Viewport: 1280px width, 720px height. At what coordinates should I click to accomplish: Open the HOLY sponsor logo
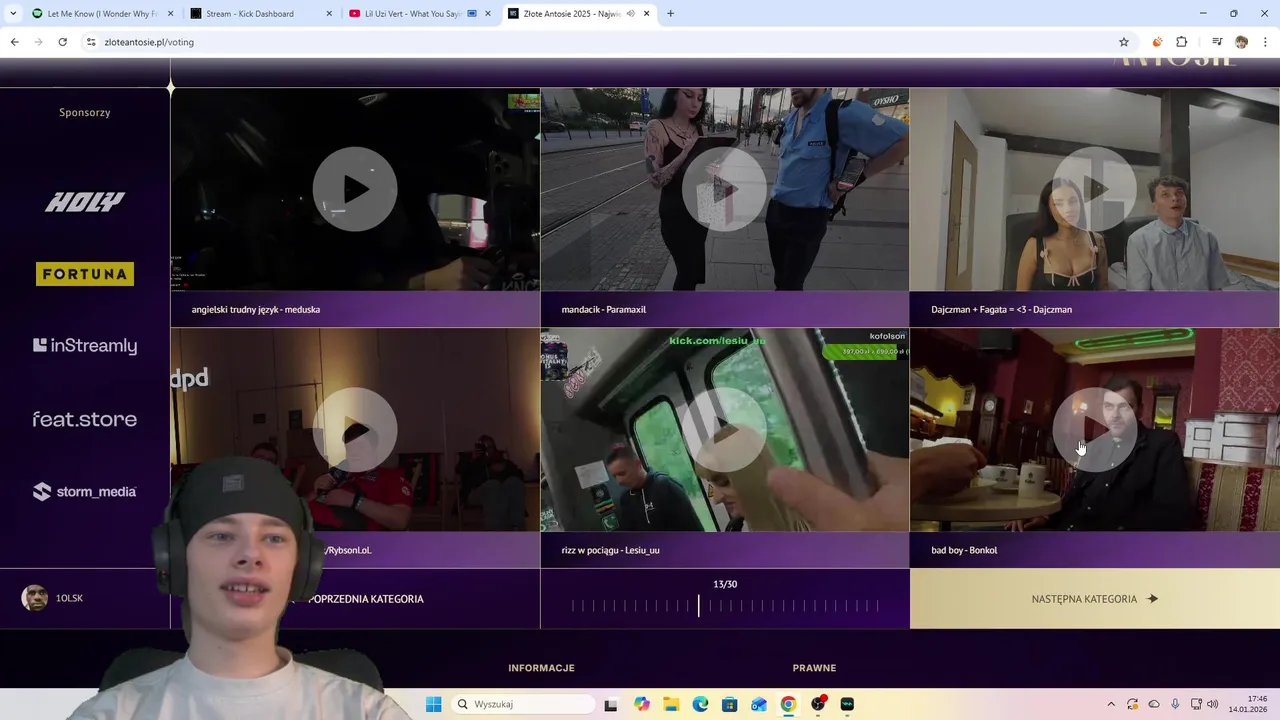click(85, 202)
